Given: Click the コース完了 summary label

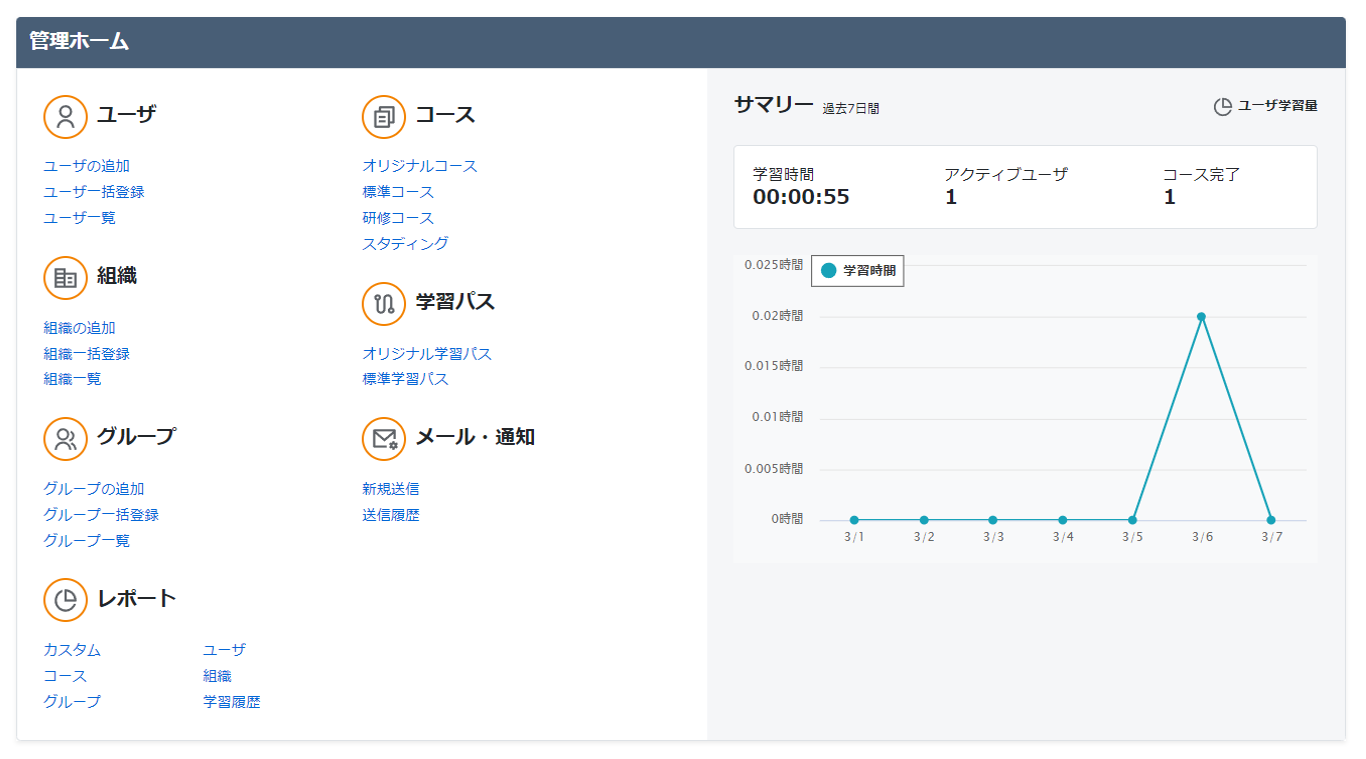Looking at the screenshot, I should [x=1201, y=174].
